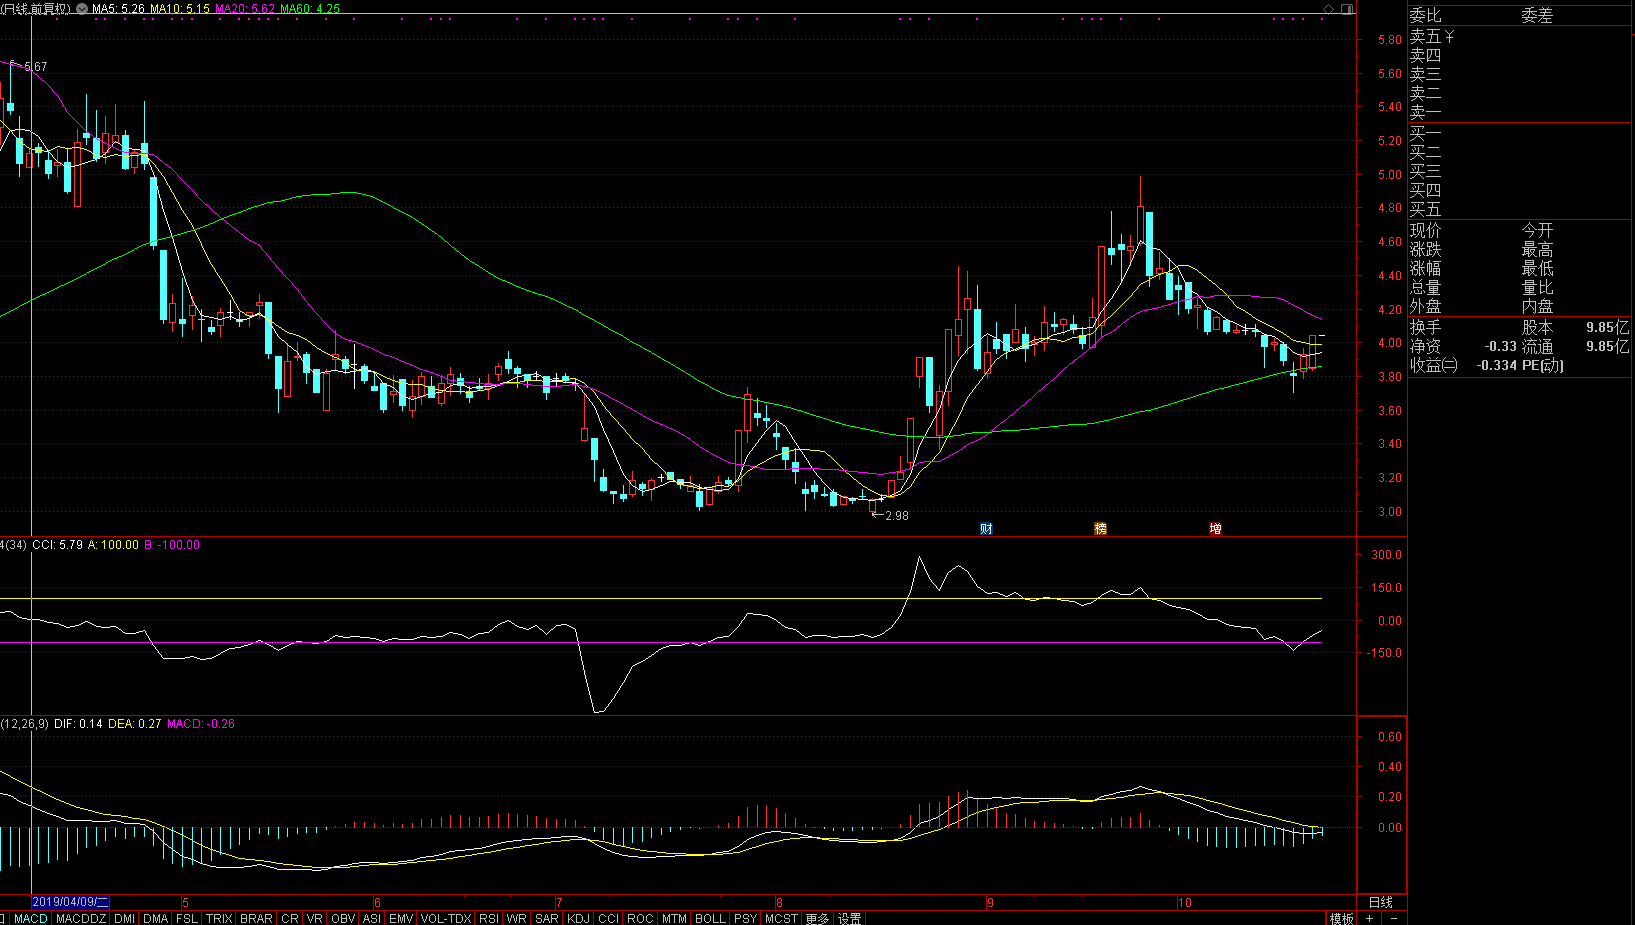Choose the SAR indicator tab
Viewport: 1635px width, 925px height.
click(x=547, y=918)
